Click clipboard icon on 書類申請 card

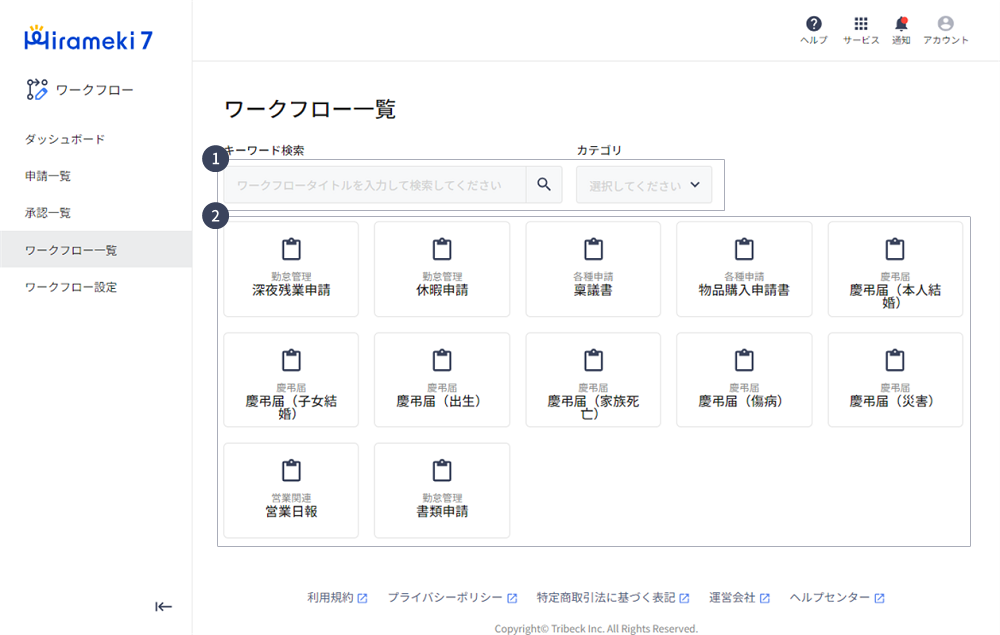pyautogui.click(x=442, y=471)
